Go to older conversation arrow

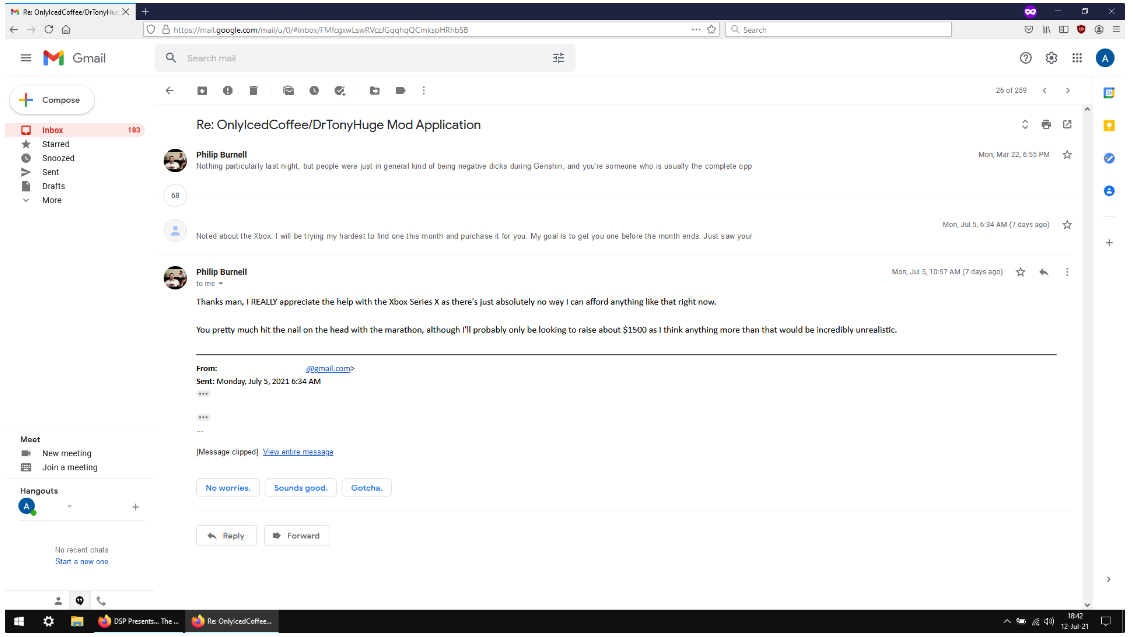tap(1068, 90)
